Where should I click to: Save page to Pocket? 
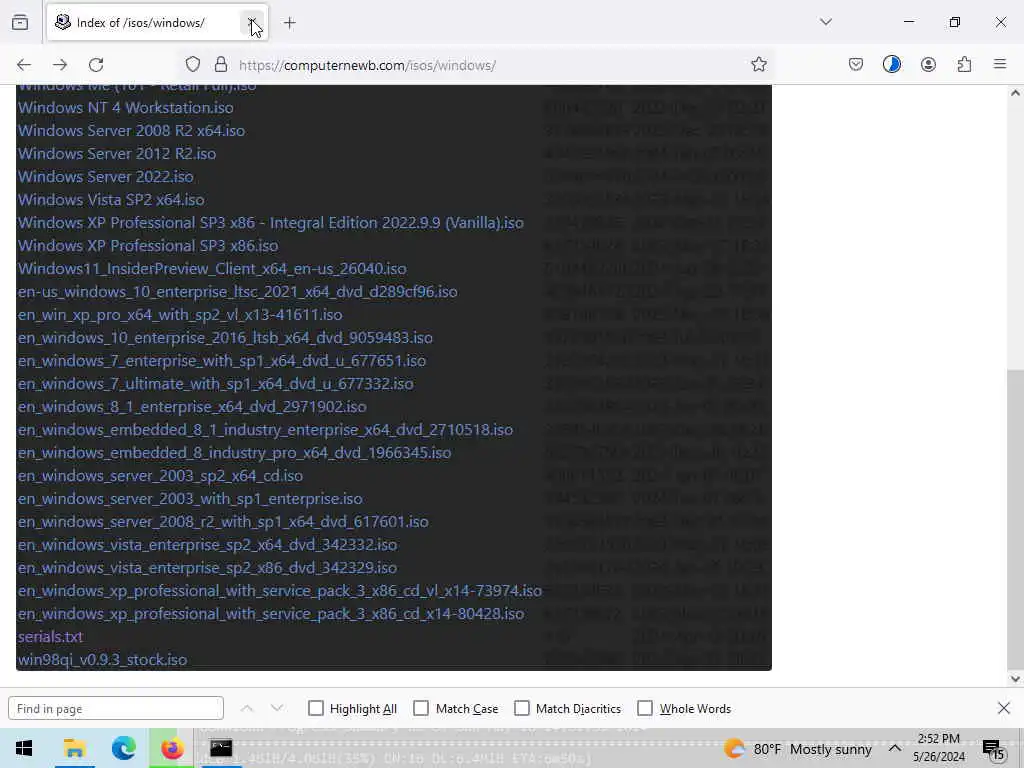click(856, 65)
